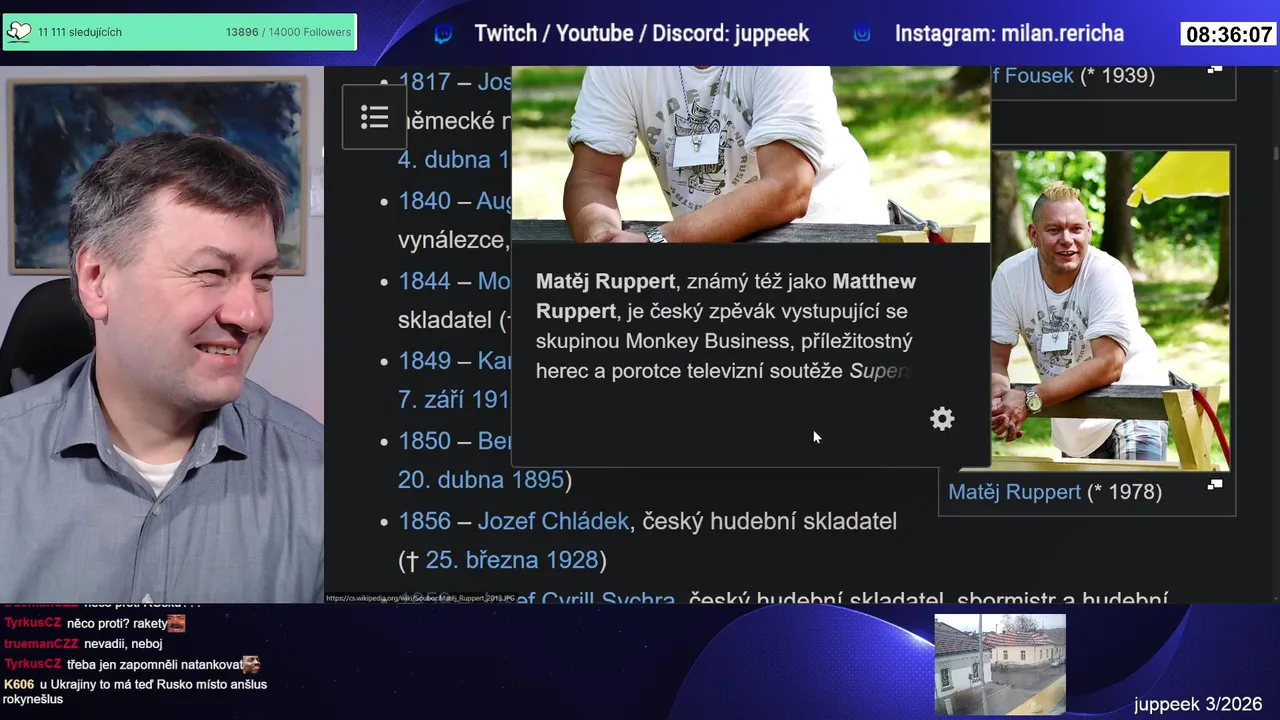Click the '11 111 sledujících' counter
Viewport: 1280px width, 720px height.
[80, 32]
